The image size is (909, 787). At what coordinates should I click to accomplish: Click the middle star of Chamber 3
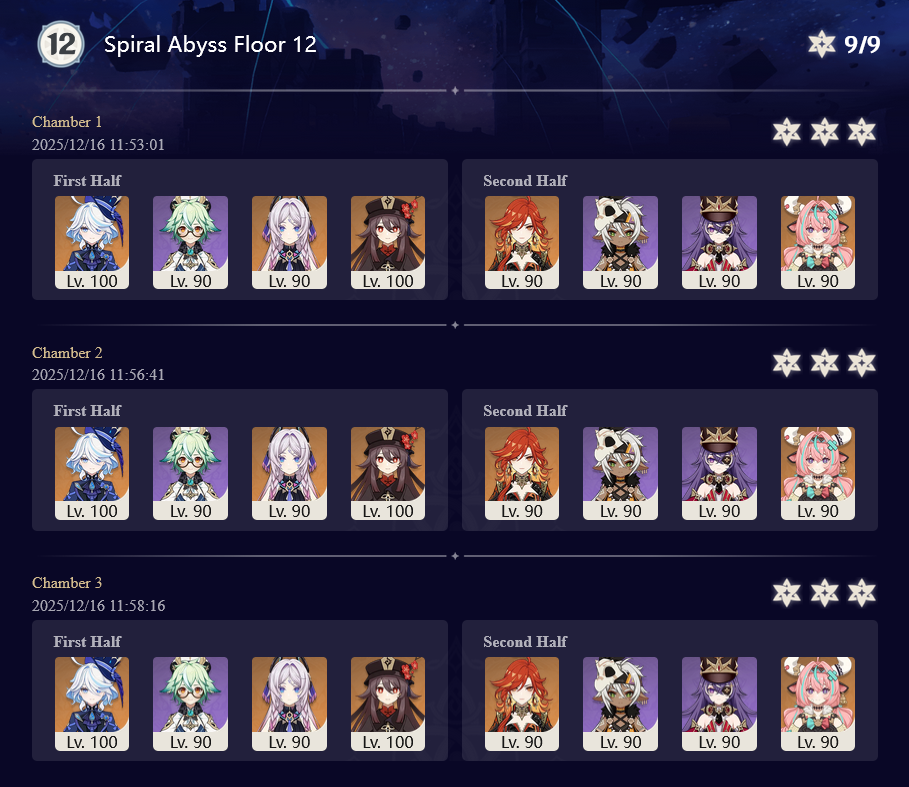[824, 593]
